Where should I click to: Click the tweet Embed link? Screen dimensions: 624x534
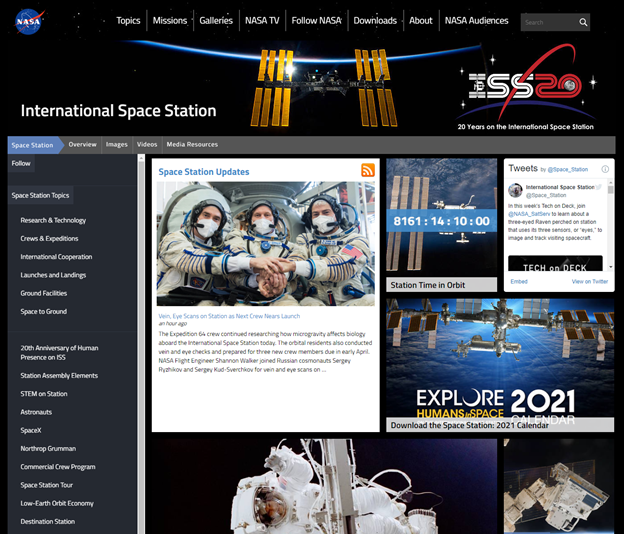pyautogui.click(x=519, y=282)
